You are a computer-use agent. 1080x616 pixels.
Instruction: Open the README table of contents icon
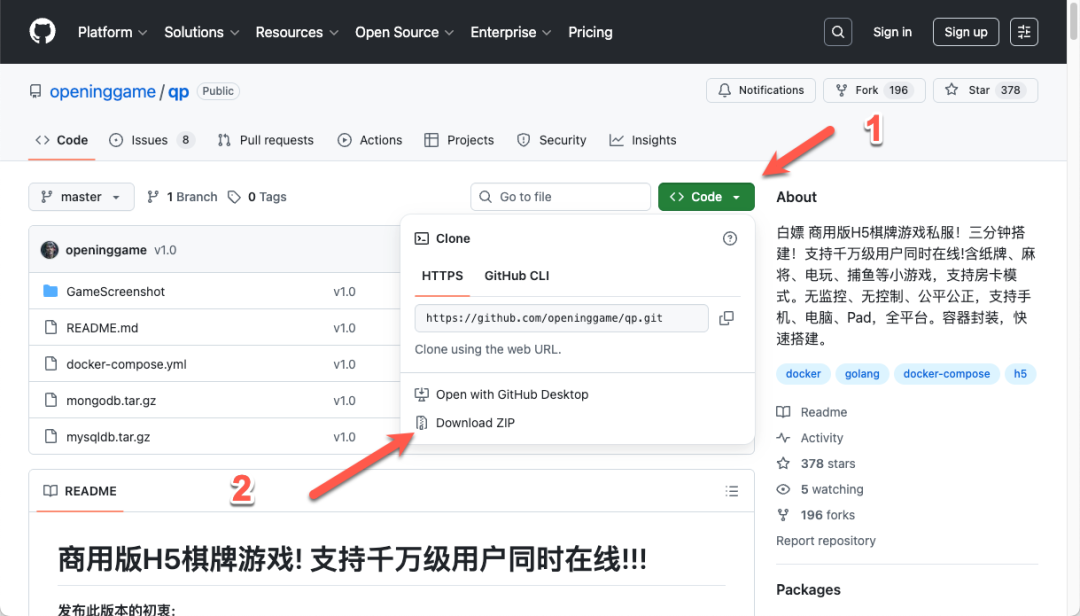point(731,490)
